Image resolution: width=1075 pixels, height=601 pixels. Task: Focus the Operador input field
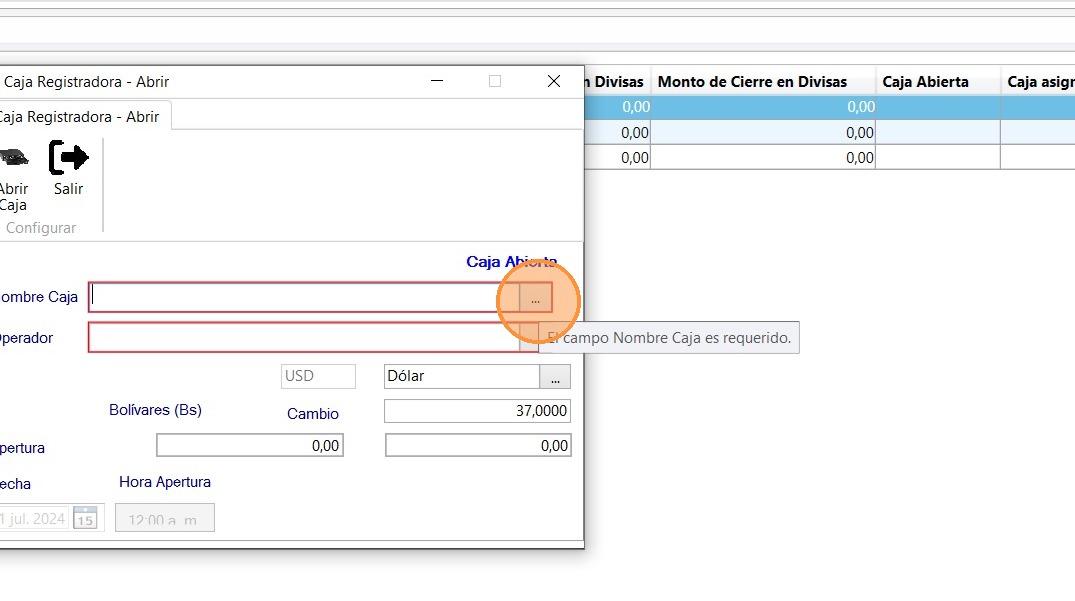tap(304, 338)
